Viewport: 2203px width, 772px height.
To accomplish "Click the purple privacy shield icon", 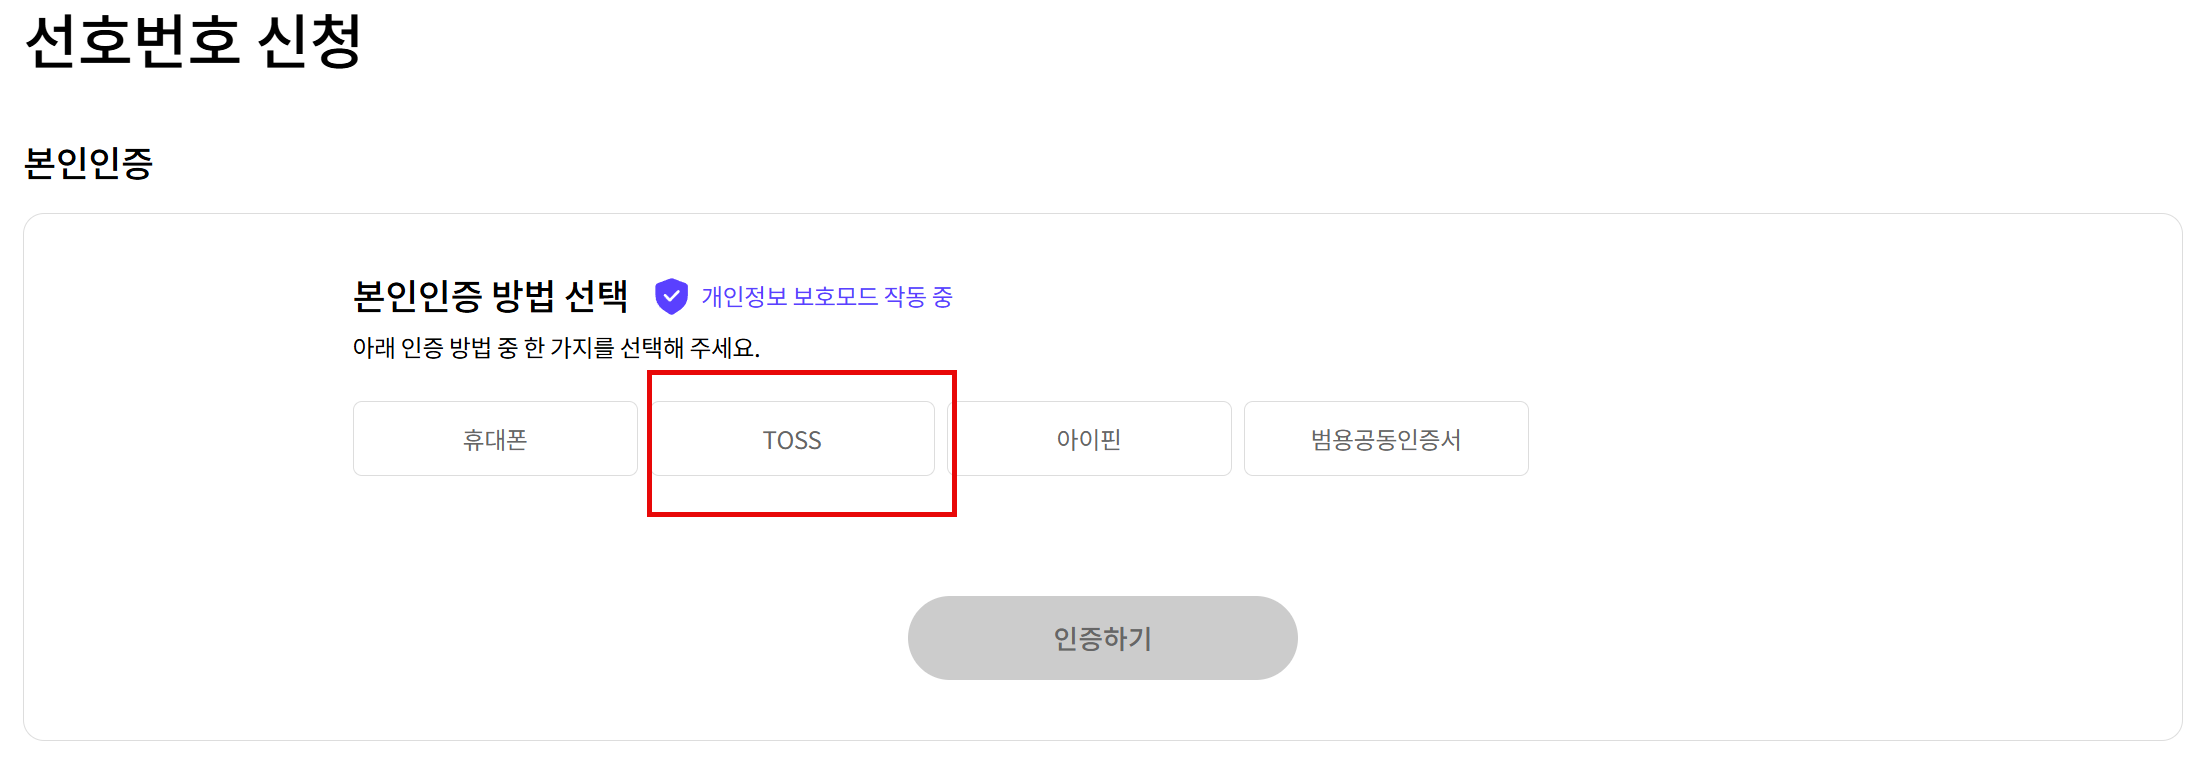I will 671,296.
